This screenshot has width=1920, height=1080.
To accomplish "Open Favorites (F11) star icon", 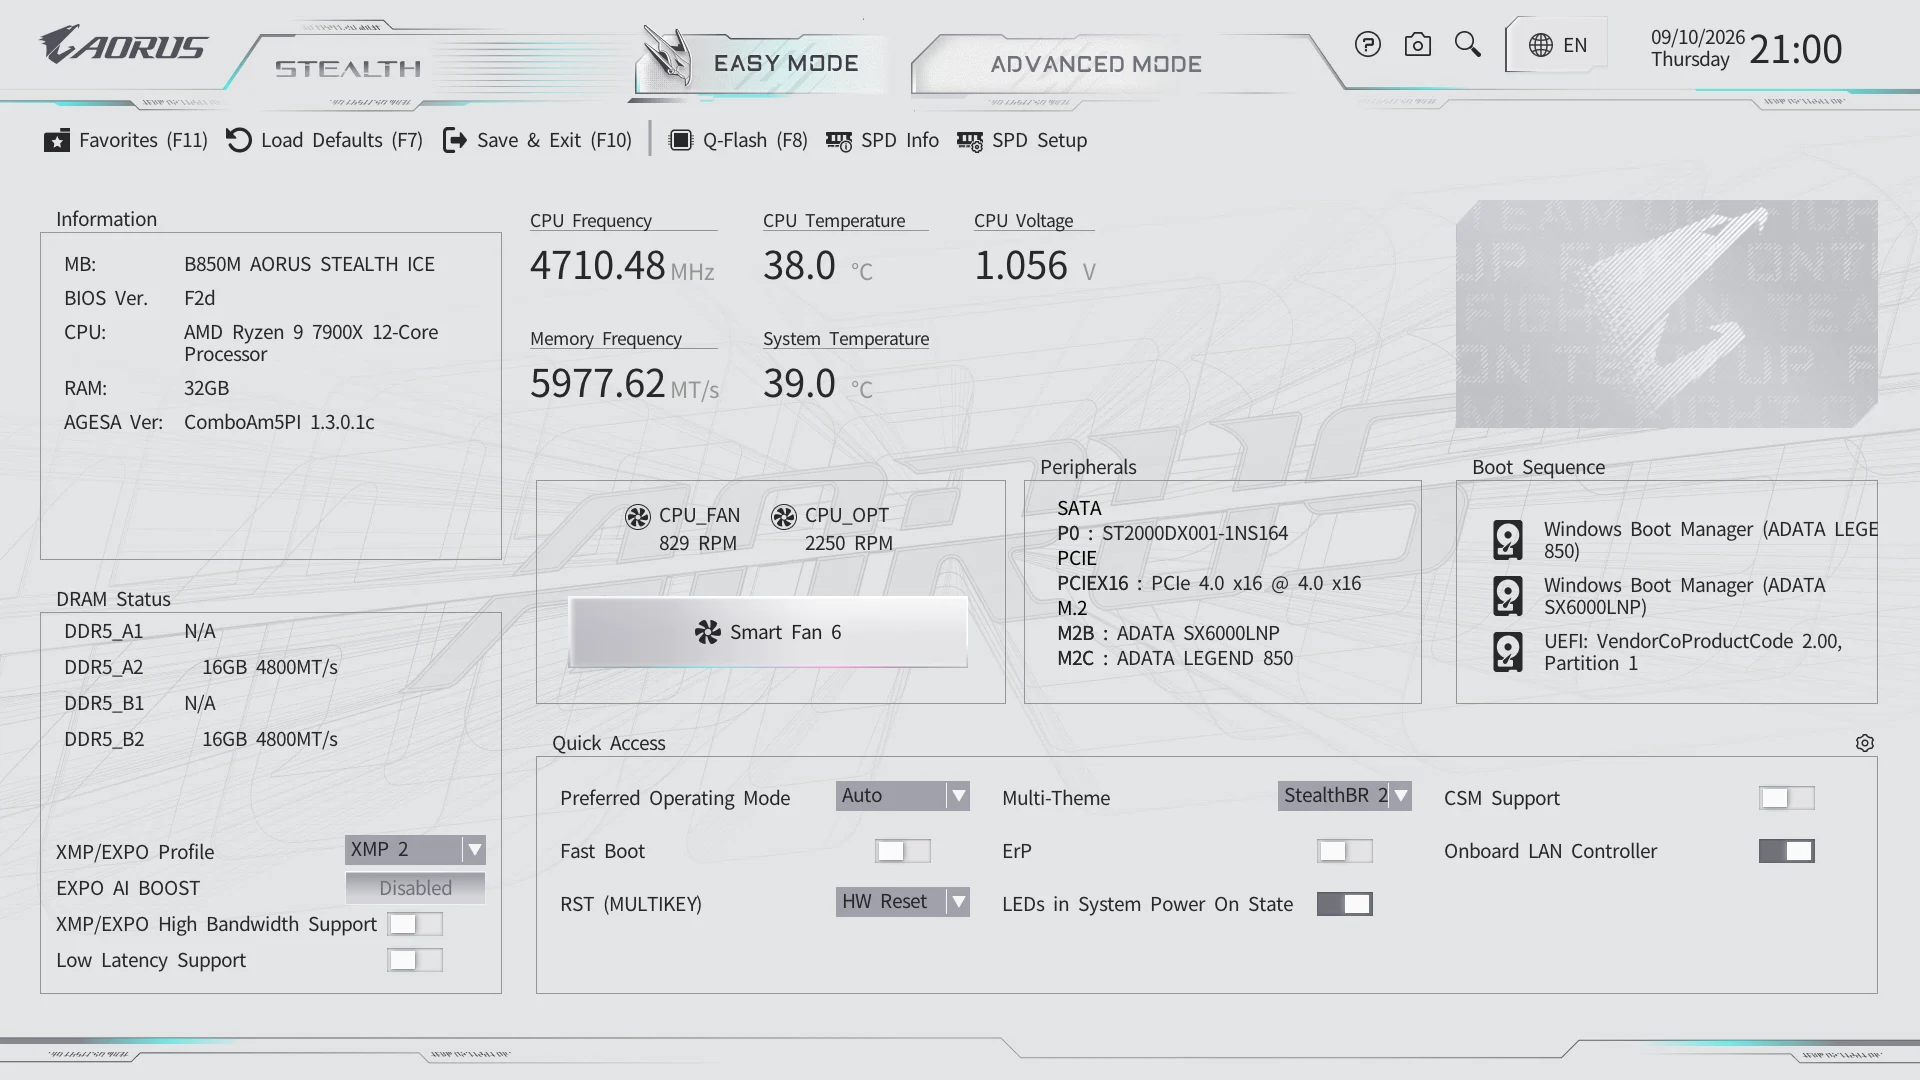I will point(57,140).
